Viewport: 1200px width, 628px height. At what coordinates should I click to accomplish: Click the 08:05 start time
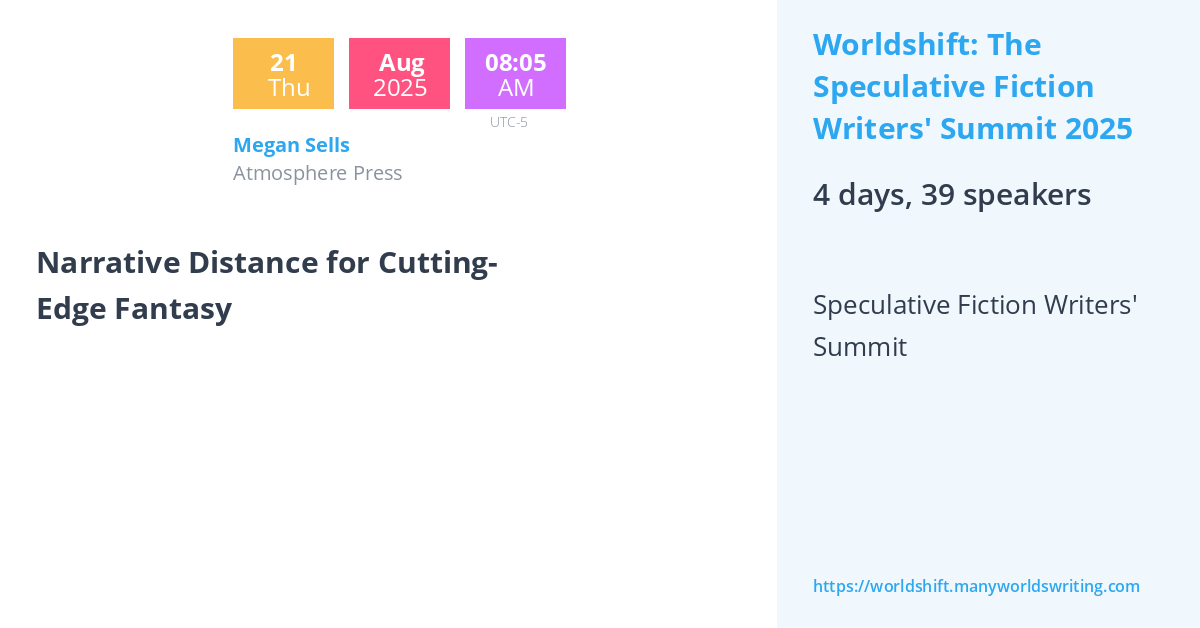pyautogui.click(x=515, y=62)
